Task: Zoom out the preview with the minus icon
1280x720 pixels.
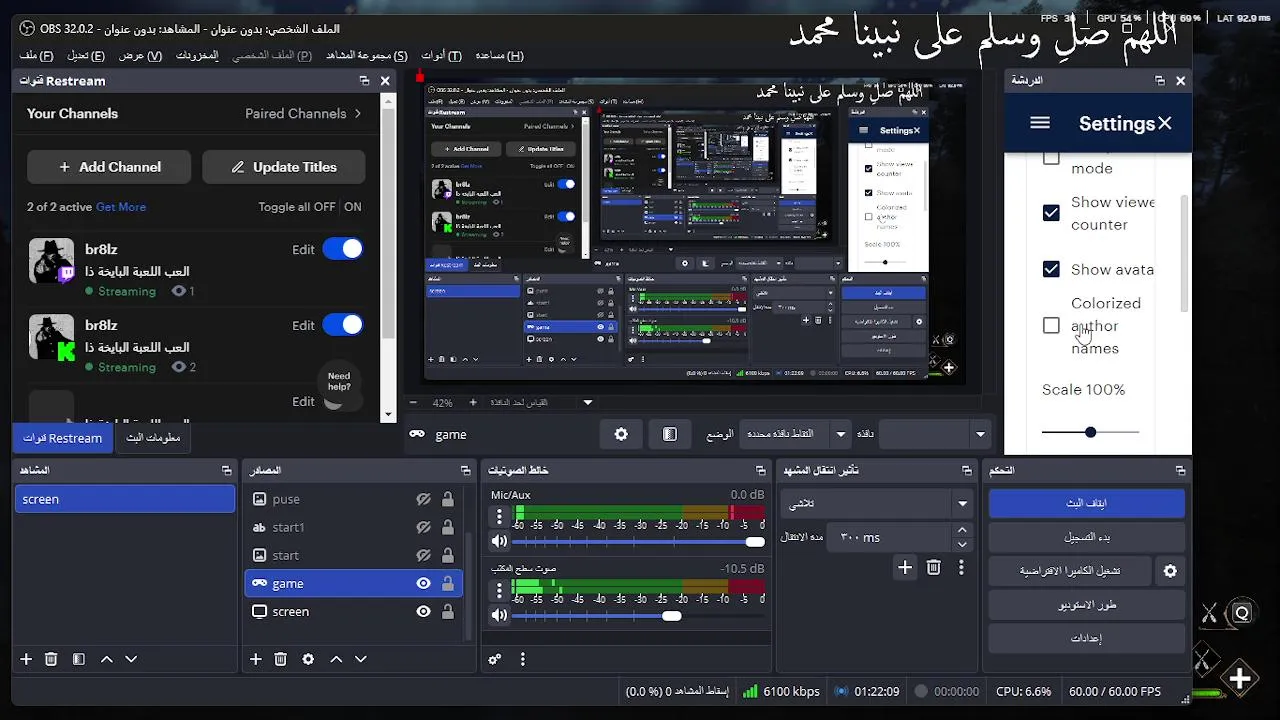Action: pos(413,402)
